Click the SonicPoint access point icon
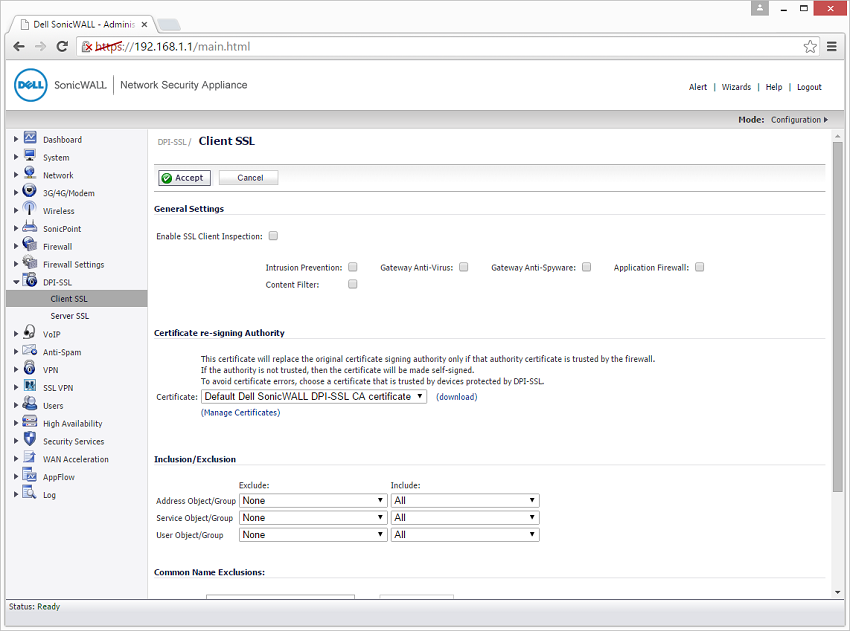The width and height of the screenshot is (850, 631). point(30,227)
